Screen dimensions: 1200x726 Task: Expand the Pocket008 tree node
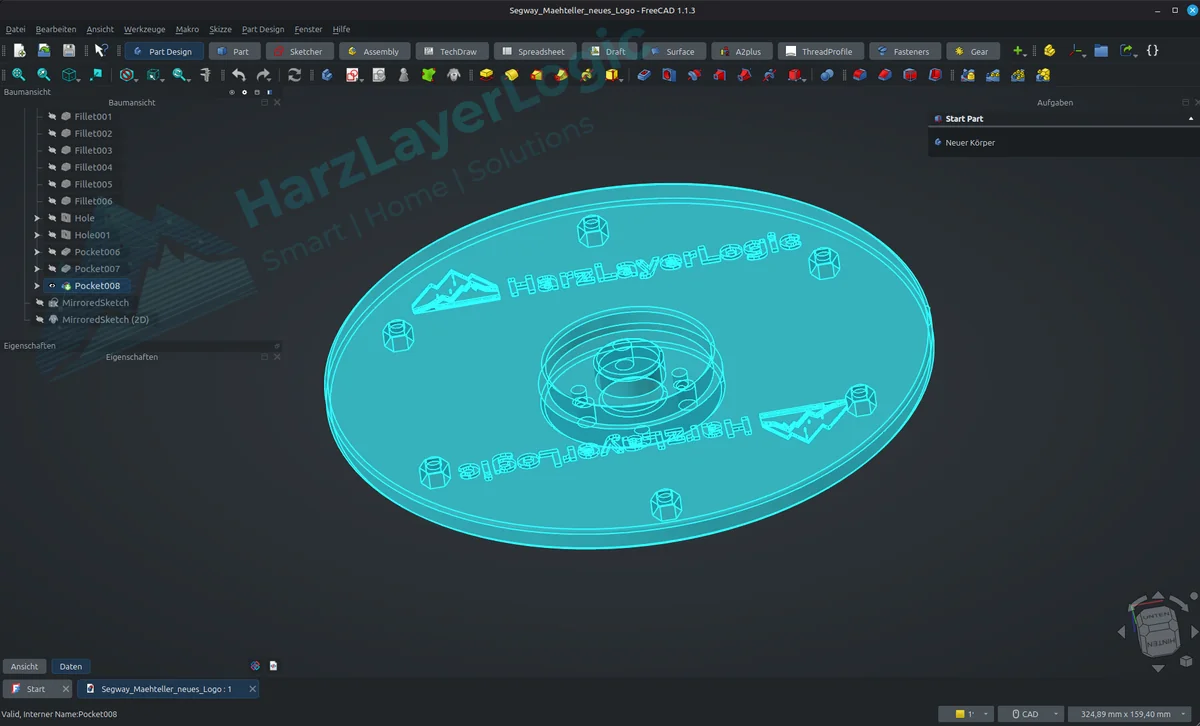point(37,286)
